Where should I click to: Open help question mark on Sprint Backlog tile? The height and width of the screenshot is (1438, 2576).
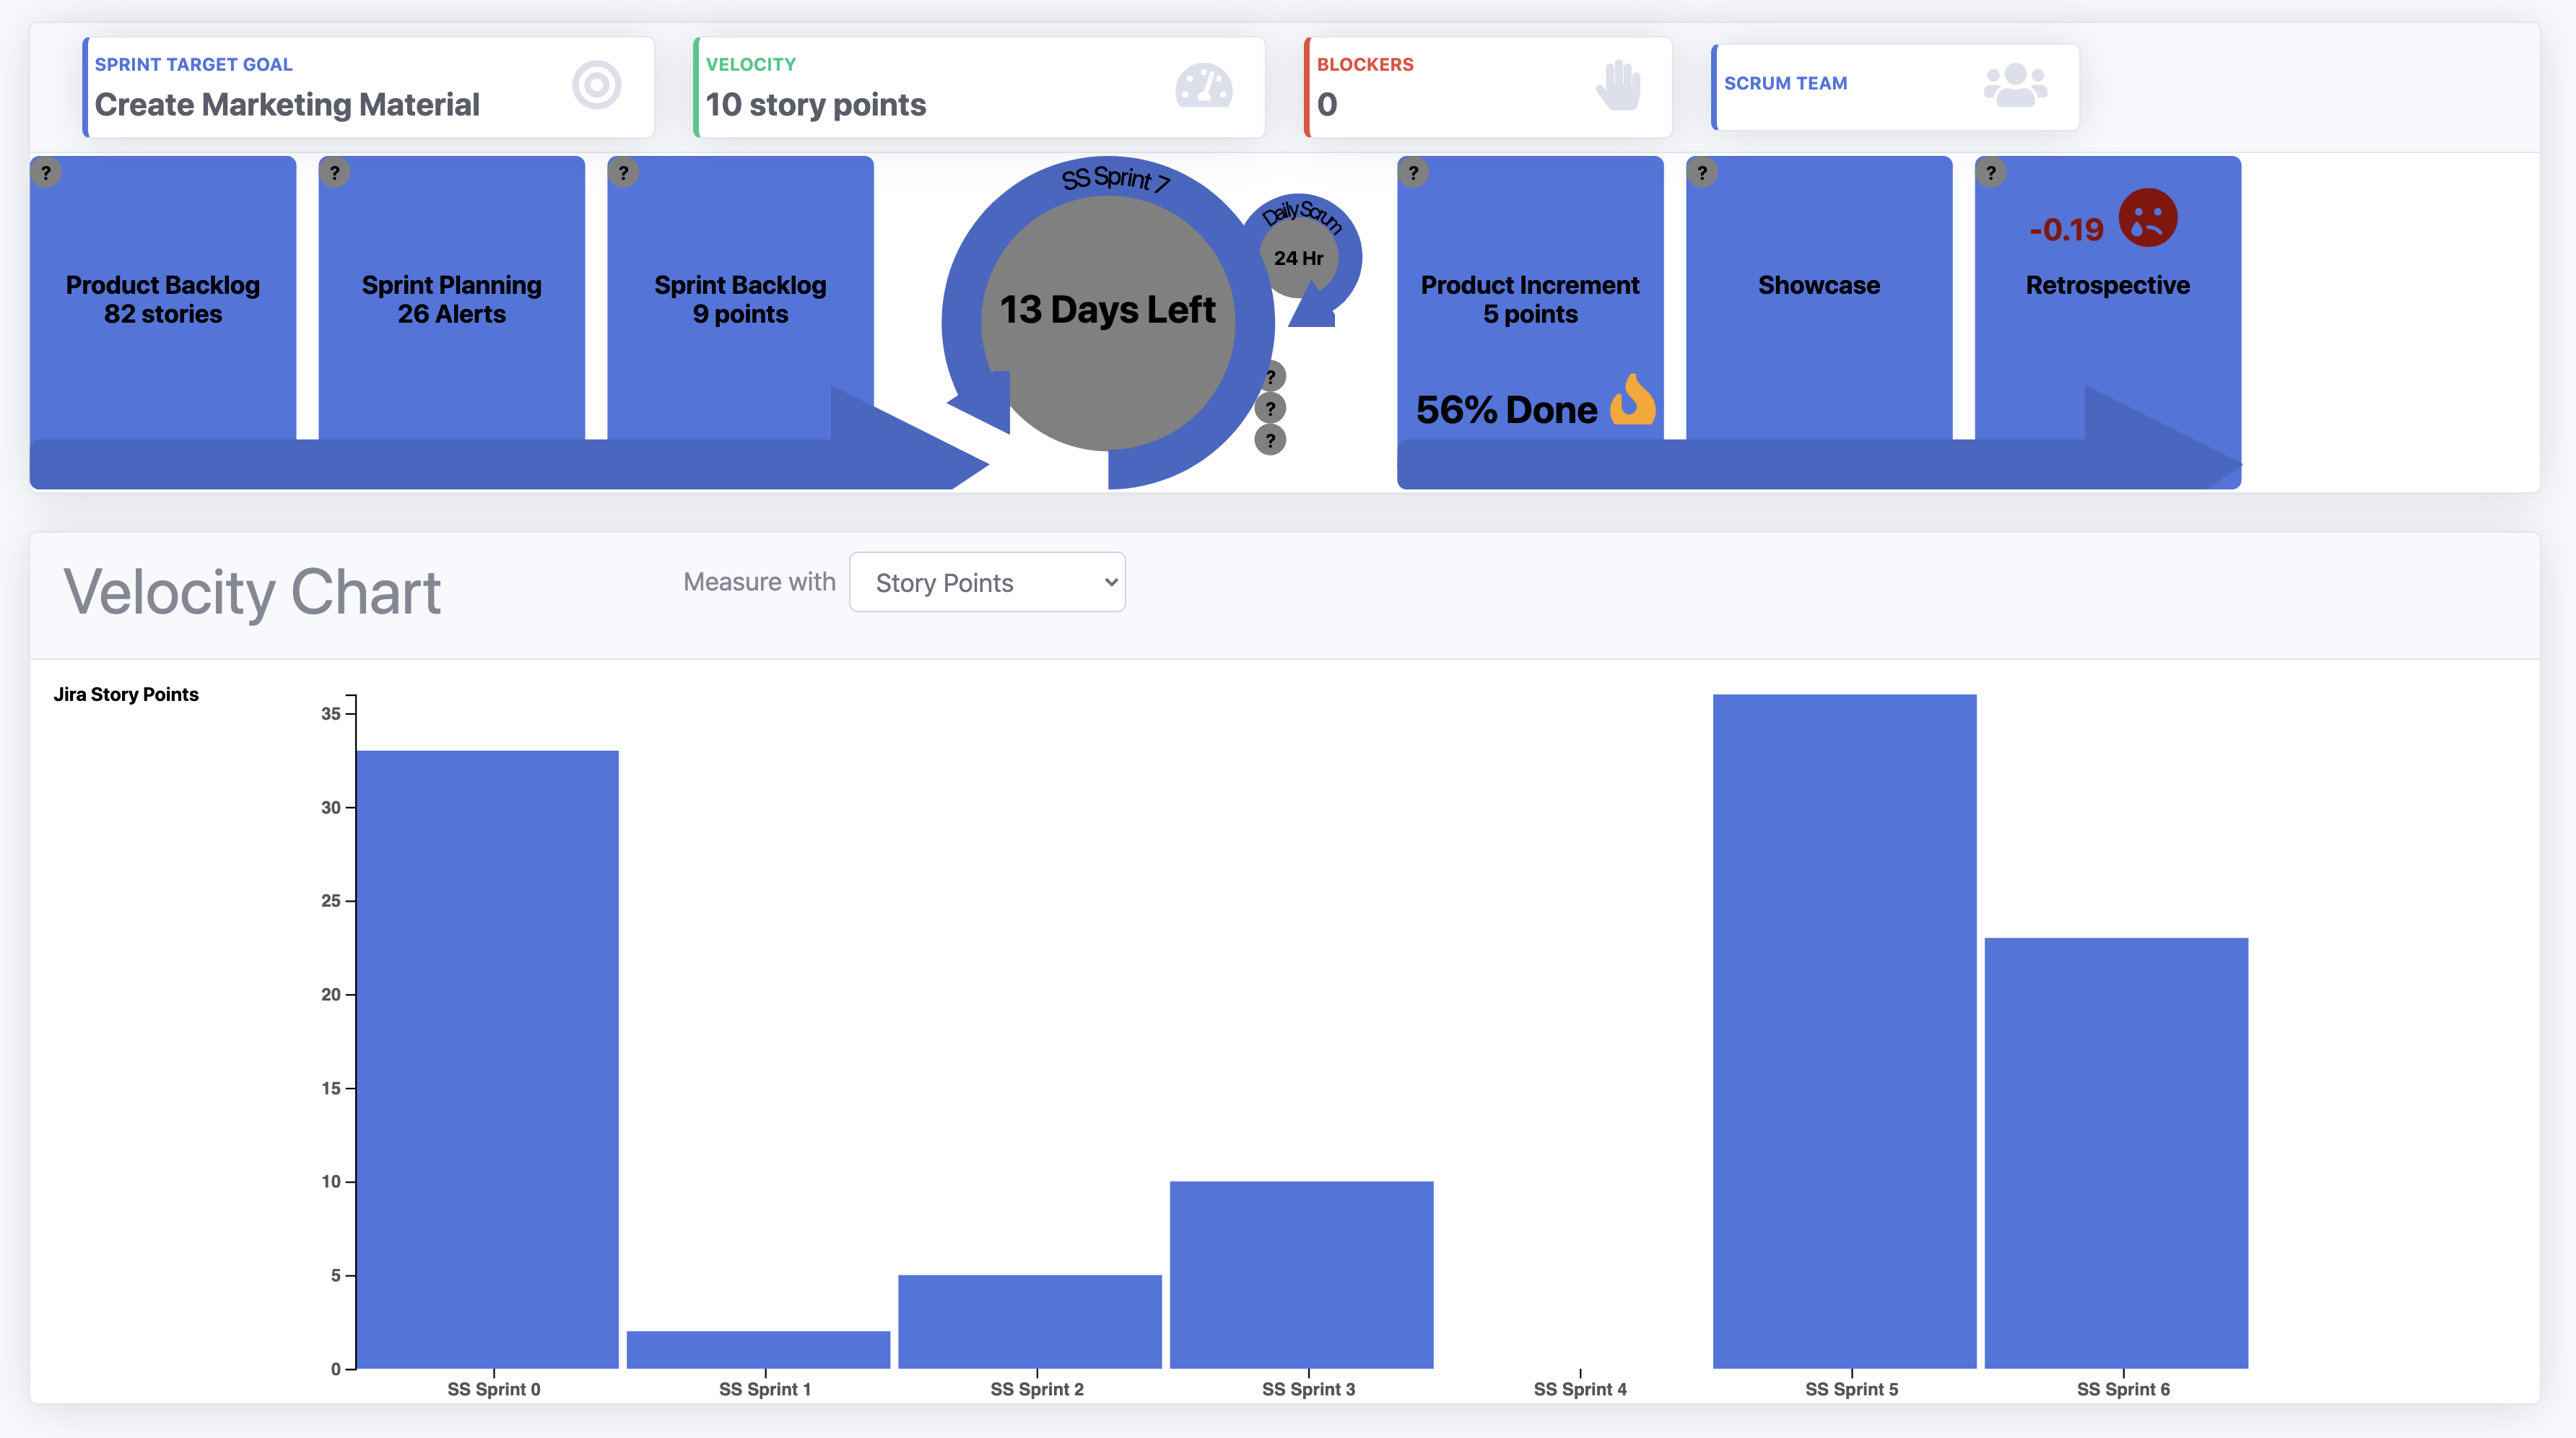[x=624, y=172]
